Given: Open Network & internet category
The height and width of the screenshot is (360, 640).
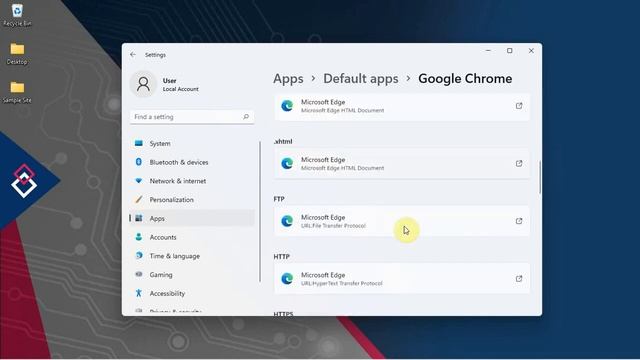Looking at the screenshot, I should click(192, 181).
